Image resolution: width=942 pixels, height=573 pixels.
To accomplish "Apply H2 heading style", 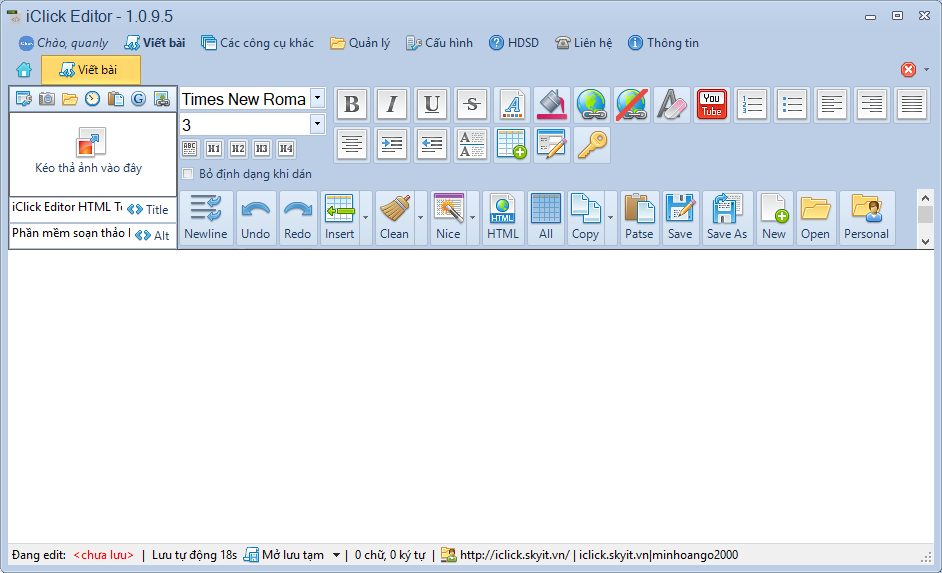I will point(238,148).
